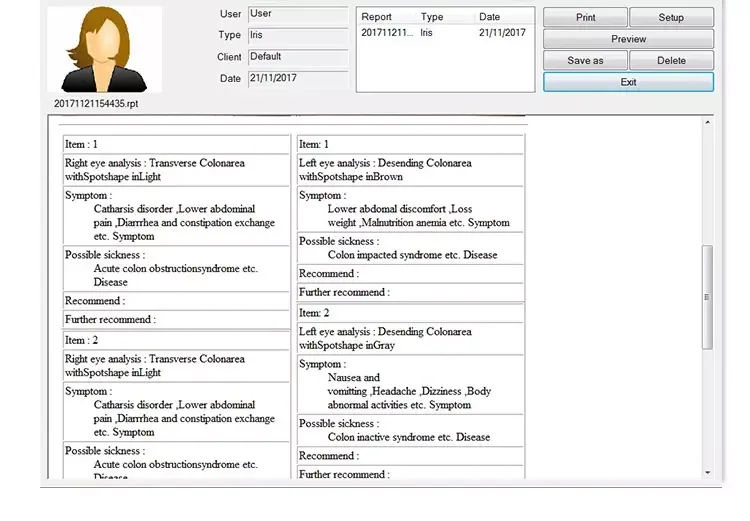This screenshot has height=521, width=750.
Task: Click the vertical scrollbar thumb
Action: tap(708, 297)
